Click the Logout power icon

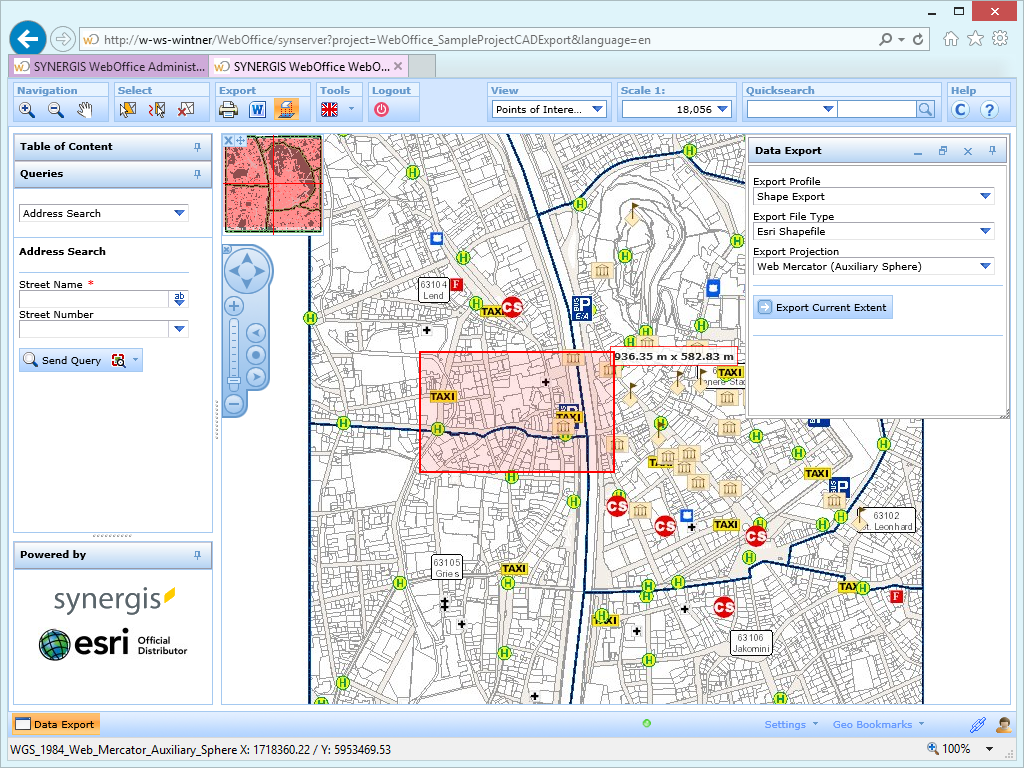[x=380, y=110]
